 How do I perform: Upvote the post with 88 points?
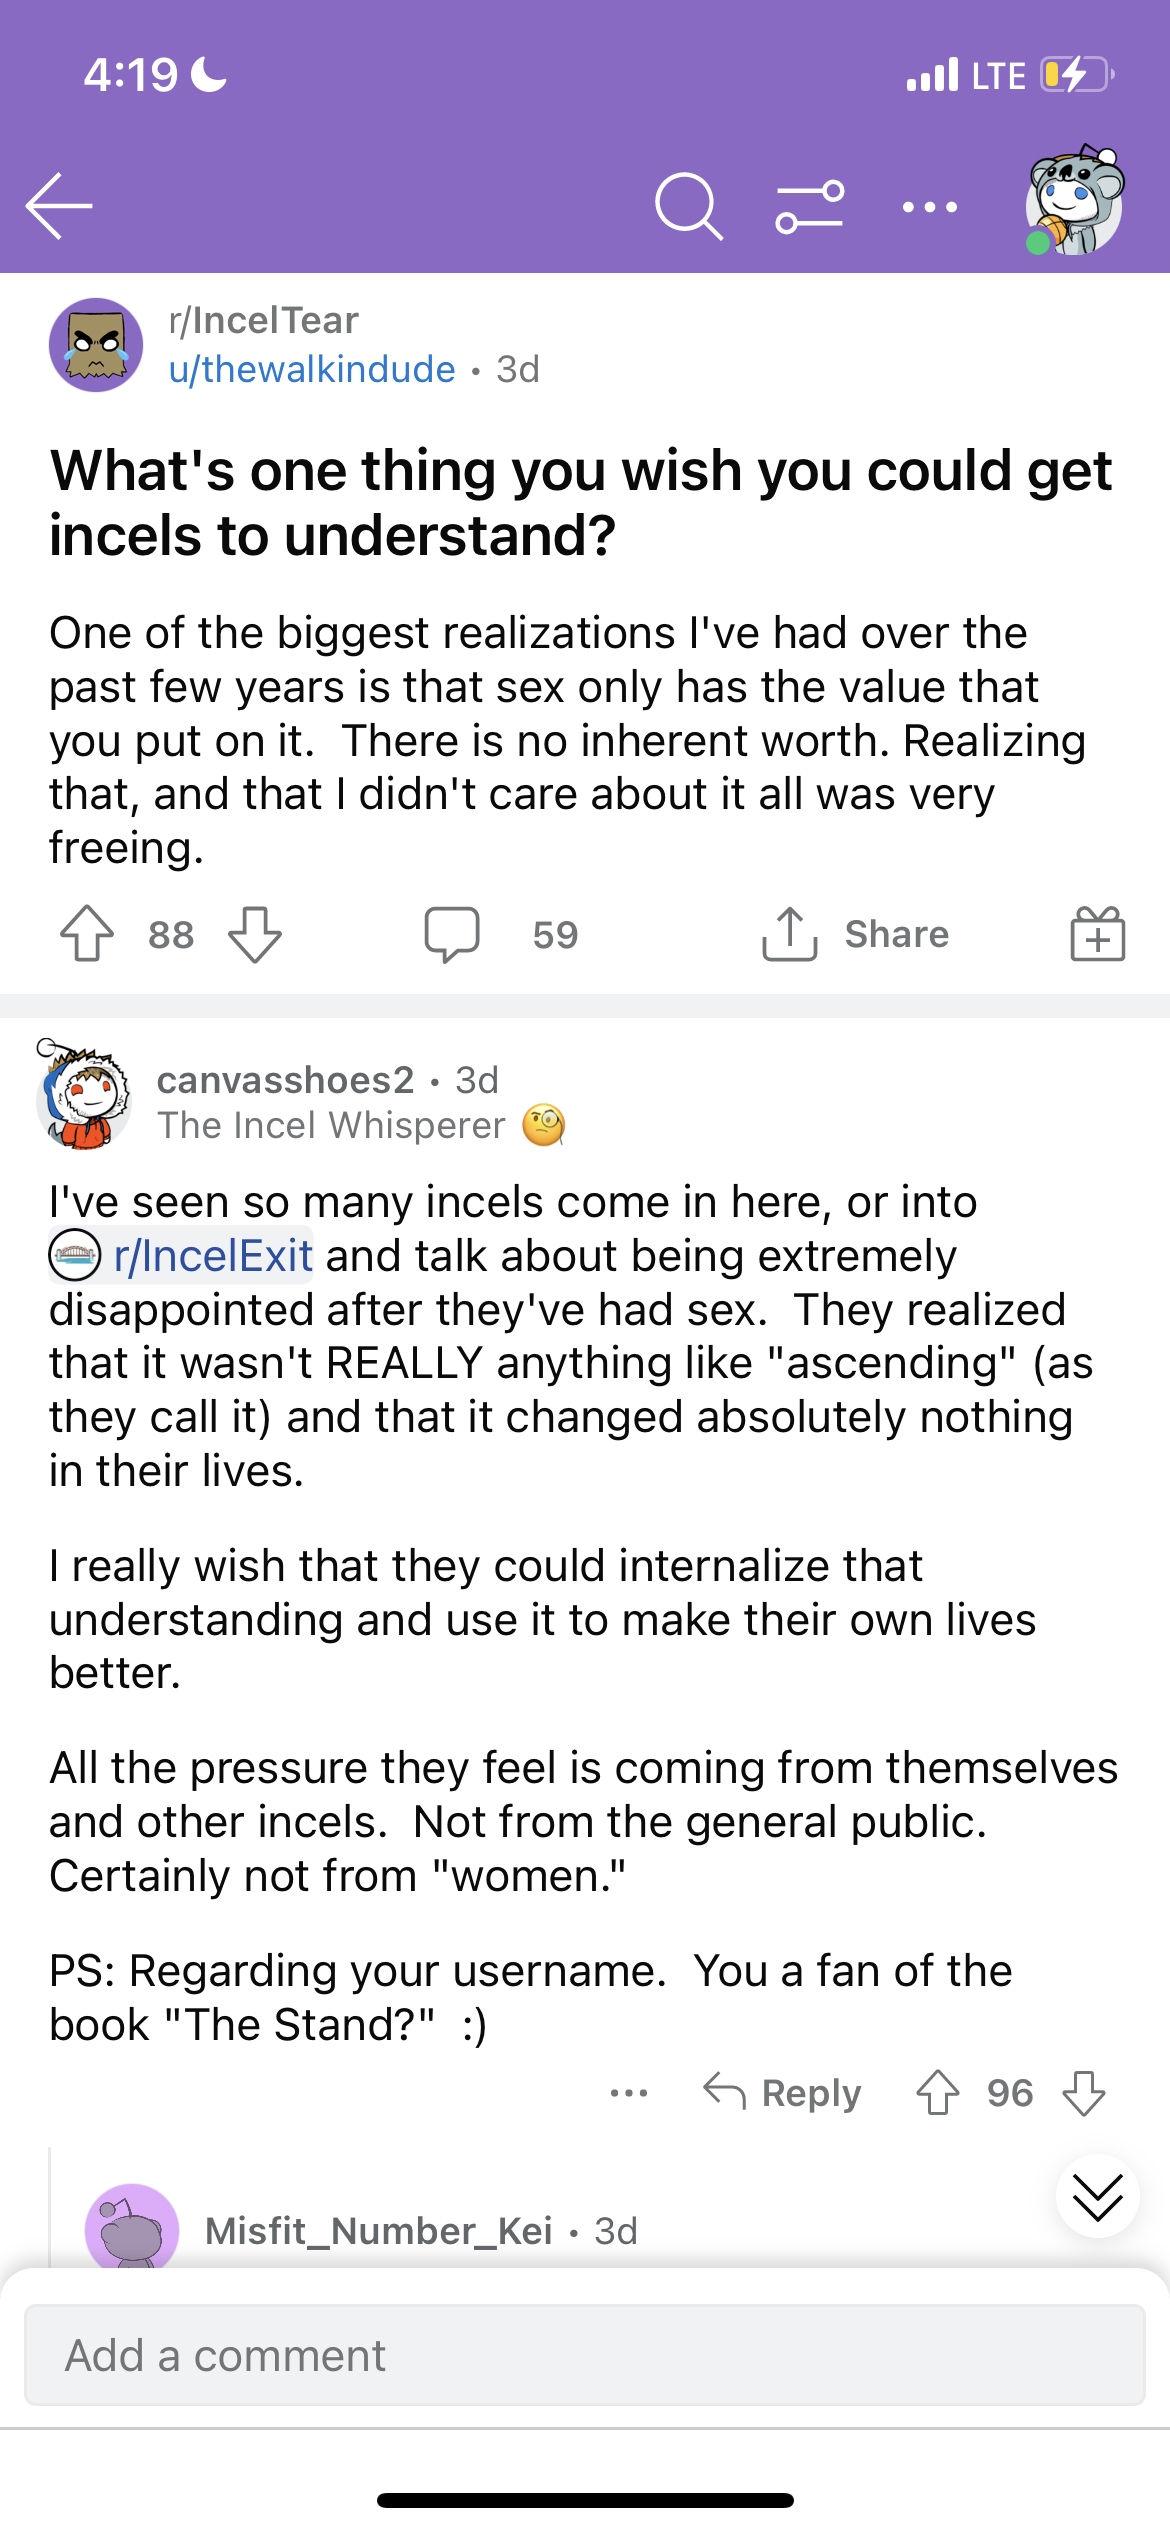coord(87,934)
